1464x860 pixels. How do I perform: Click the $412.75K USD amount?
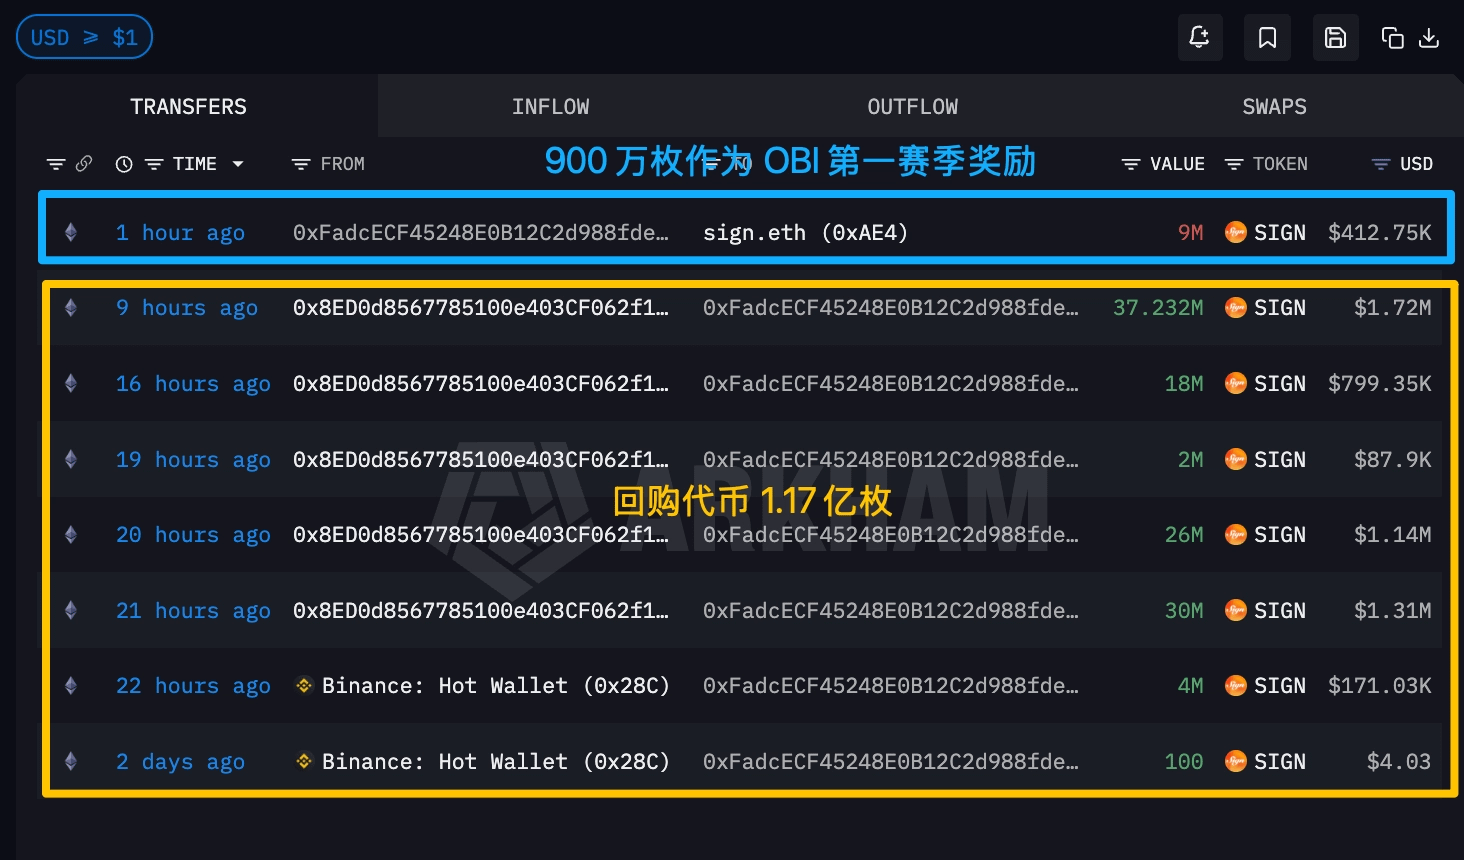pos(1380,233)
